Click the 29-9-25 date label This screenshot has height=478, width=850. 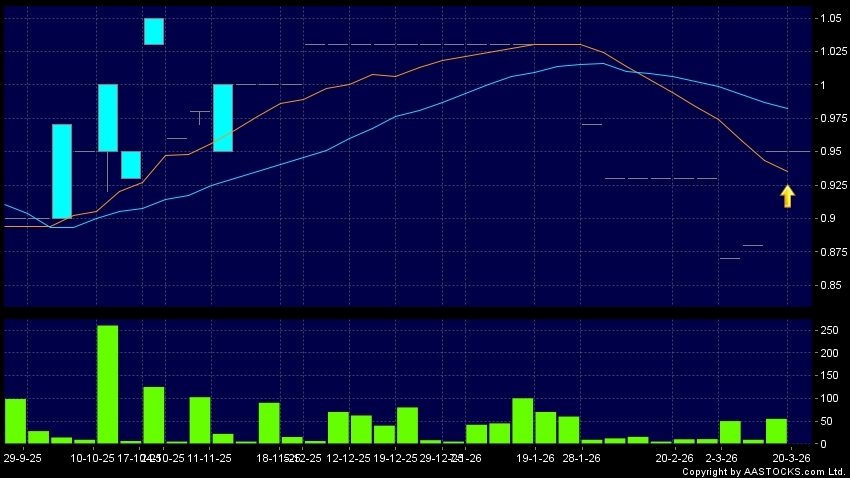click(23, 456)
